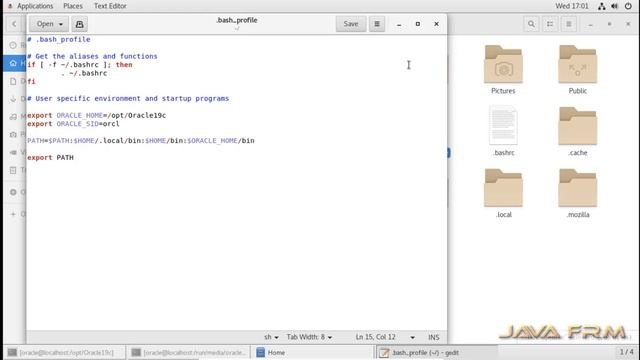Viewport: 640px width, 360px height.
Task: Open Videos sidebar icon in Files
Action: [13, 152]
